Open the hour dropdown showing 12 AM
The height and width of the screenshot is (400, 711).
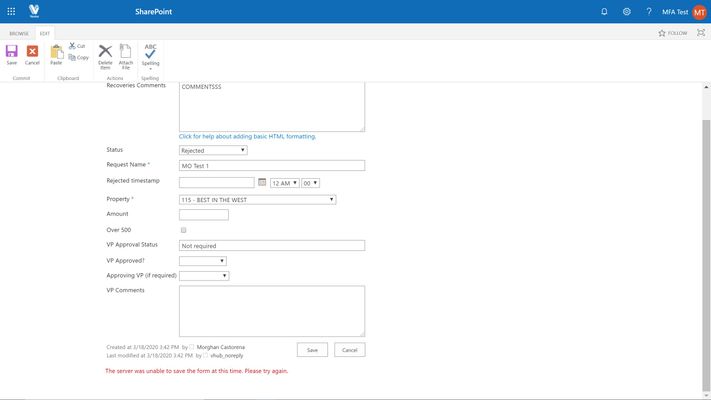[285, 183]
